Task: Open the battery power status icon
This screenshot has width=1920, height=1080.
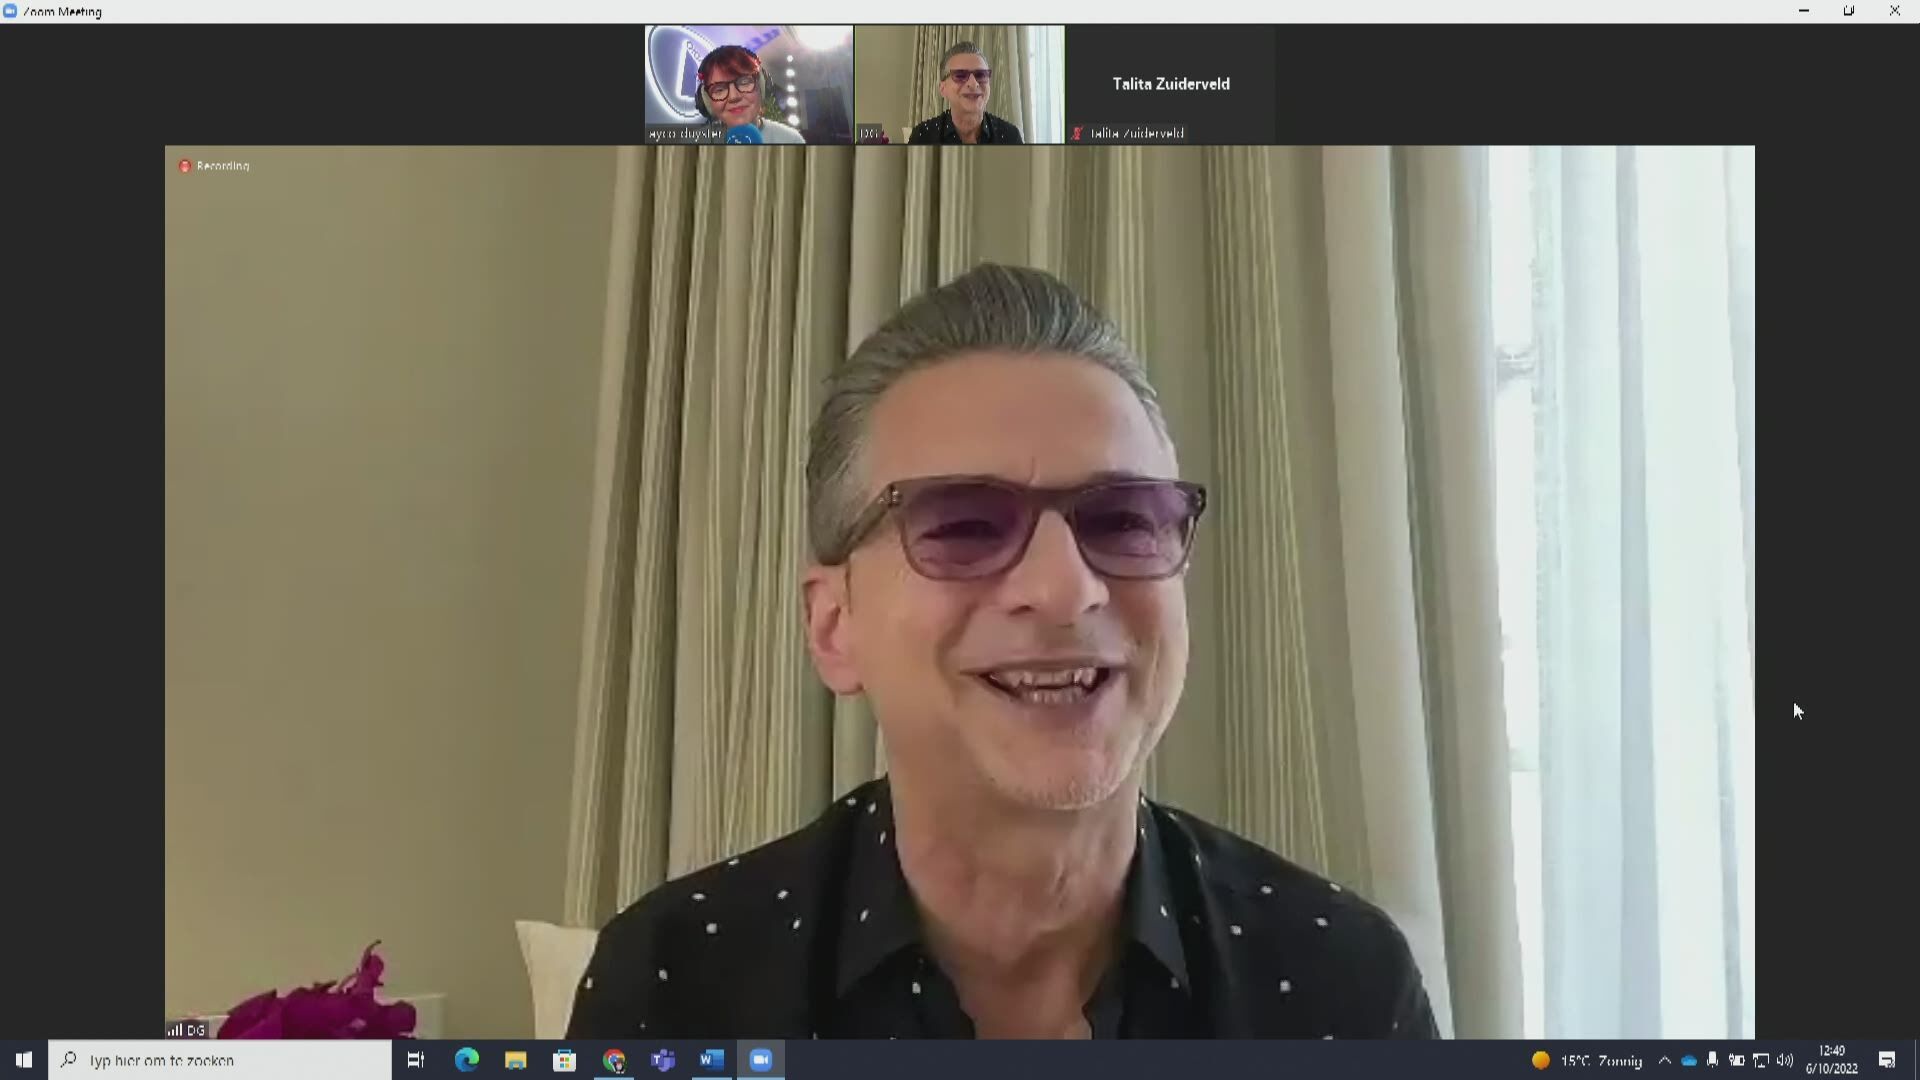Action: [x=1737, y=1060]
